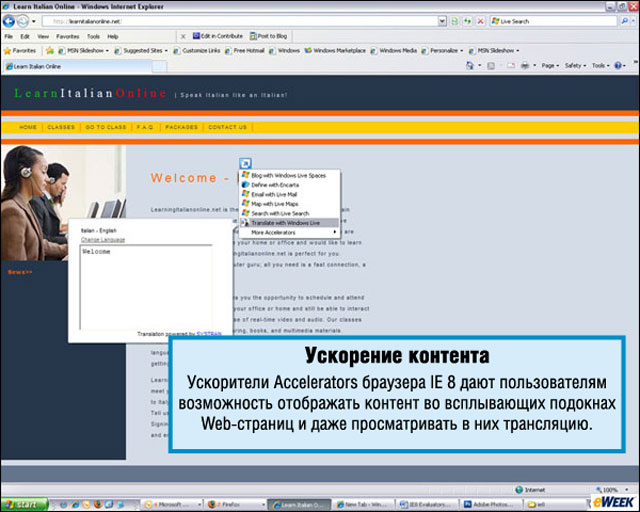
Task: Open the SYSTRAN link
Action: [209, 334]
